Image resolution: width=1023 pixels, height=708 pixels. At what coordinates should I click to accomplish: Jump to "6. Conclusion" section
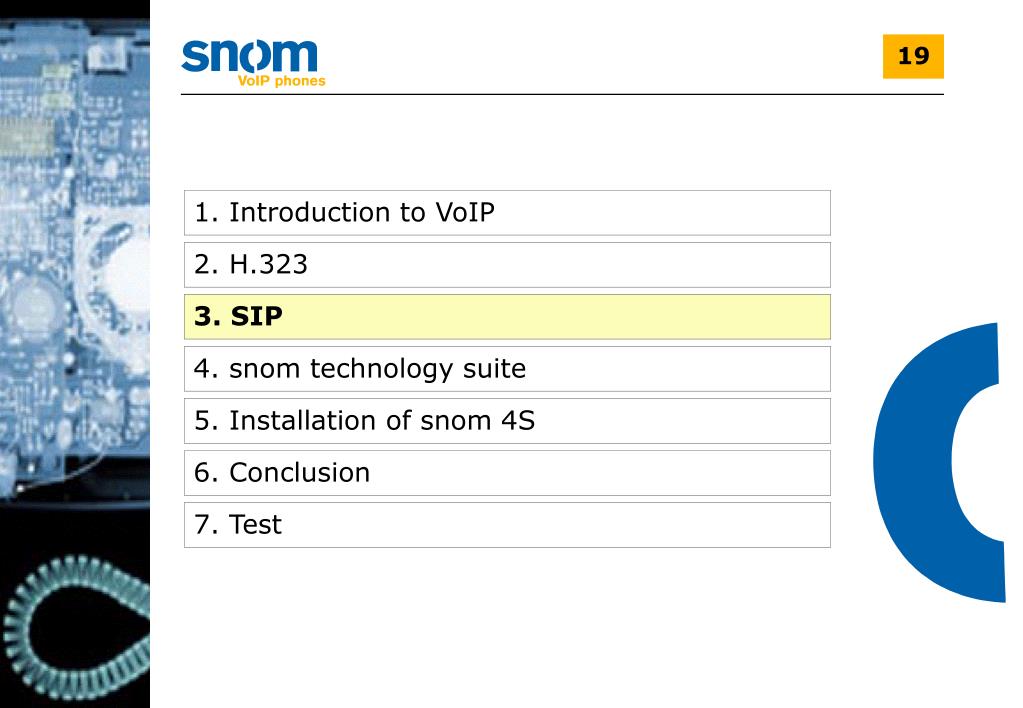(507, 473)
